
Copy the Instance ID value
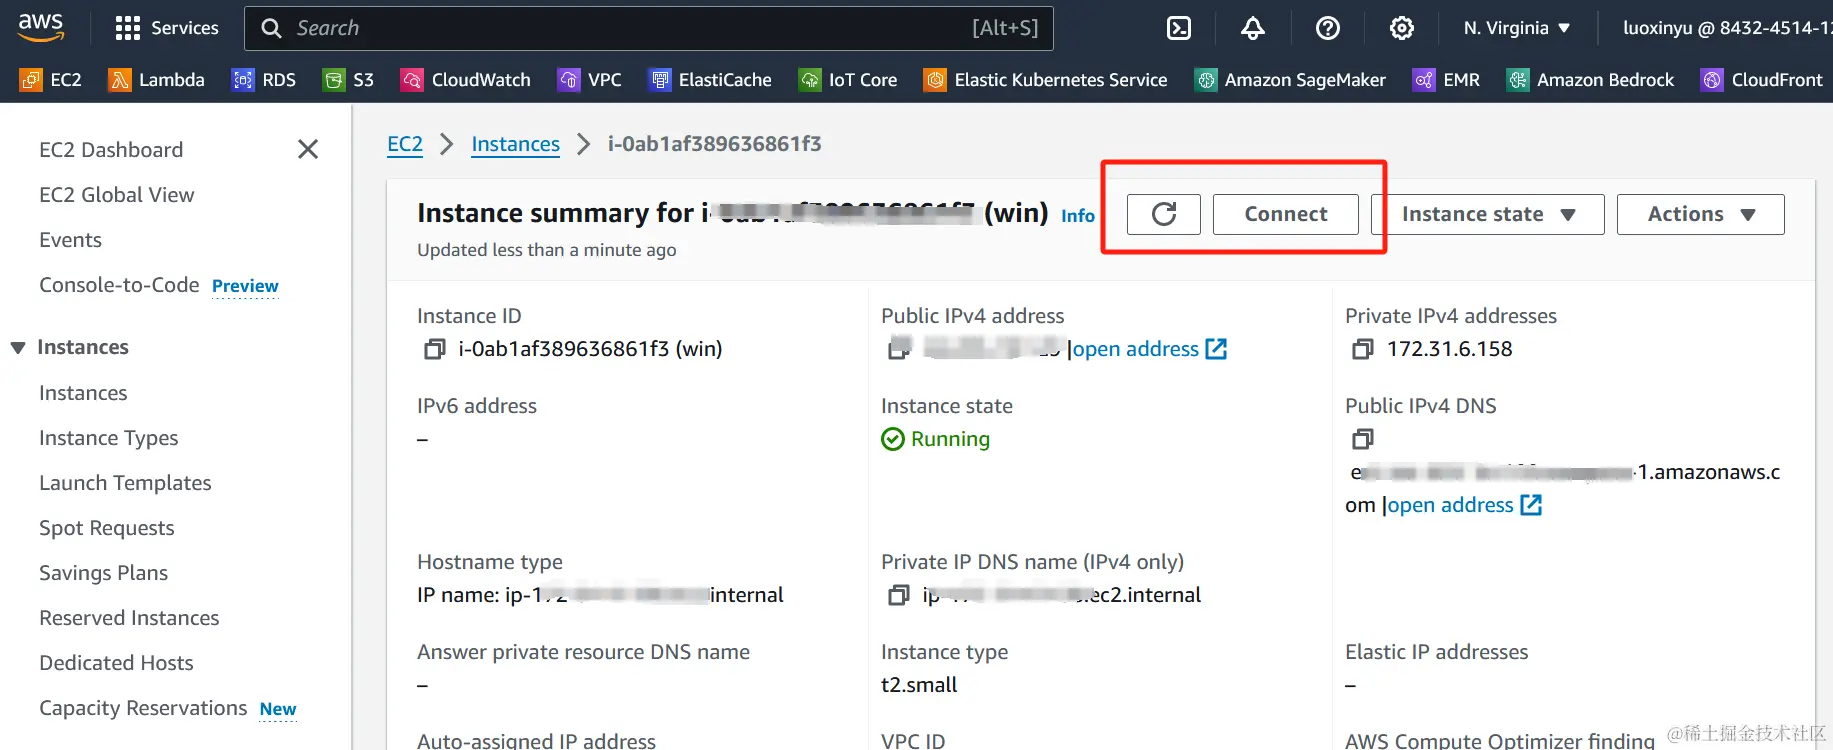(434, 349)
